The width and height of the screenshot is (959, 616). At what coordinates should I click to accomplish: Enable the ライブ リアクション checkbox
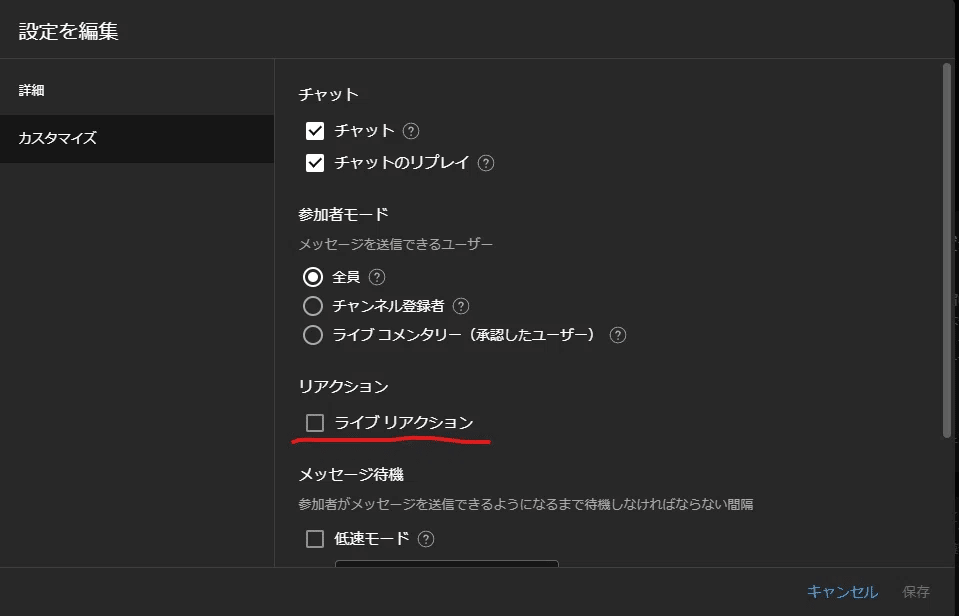(315, 423)
